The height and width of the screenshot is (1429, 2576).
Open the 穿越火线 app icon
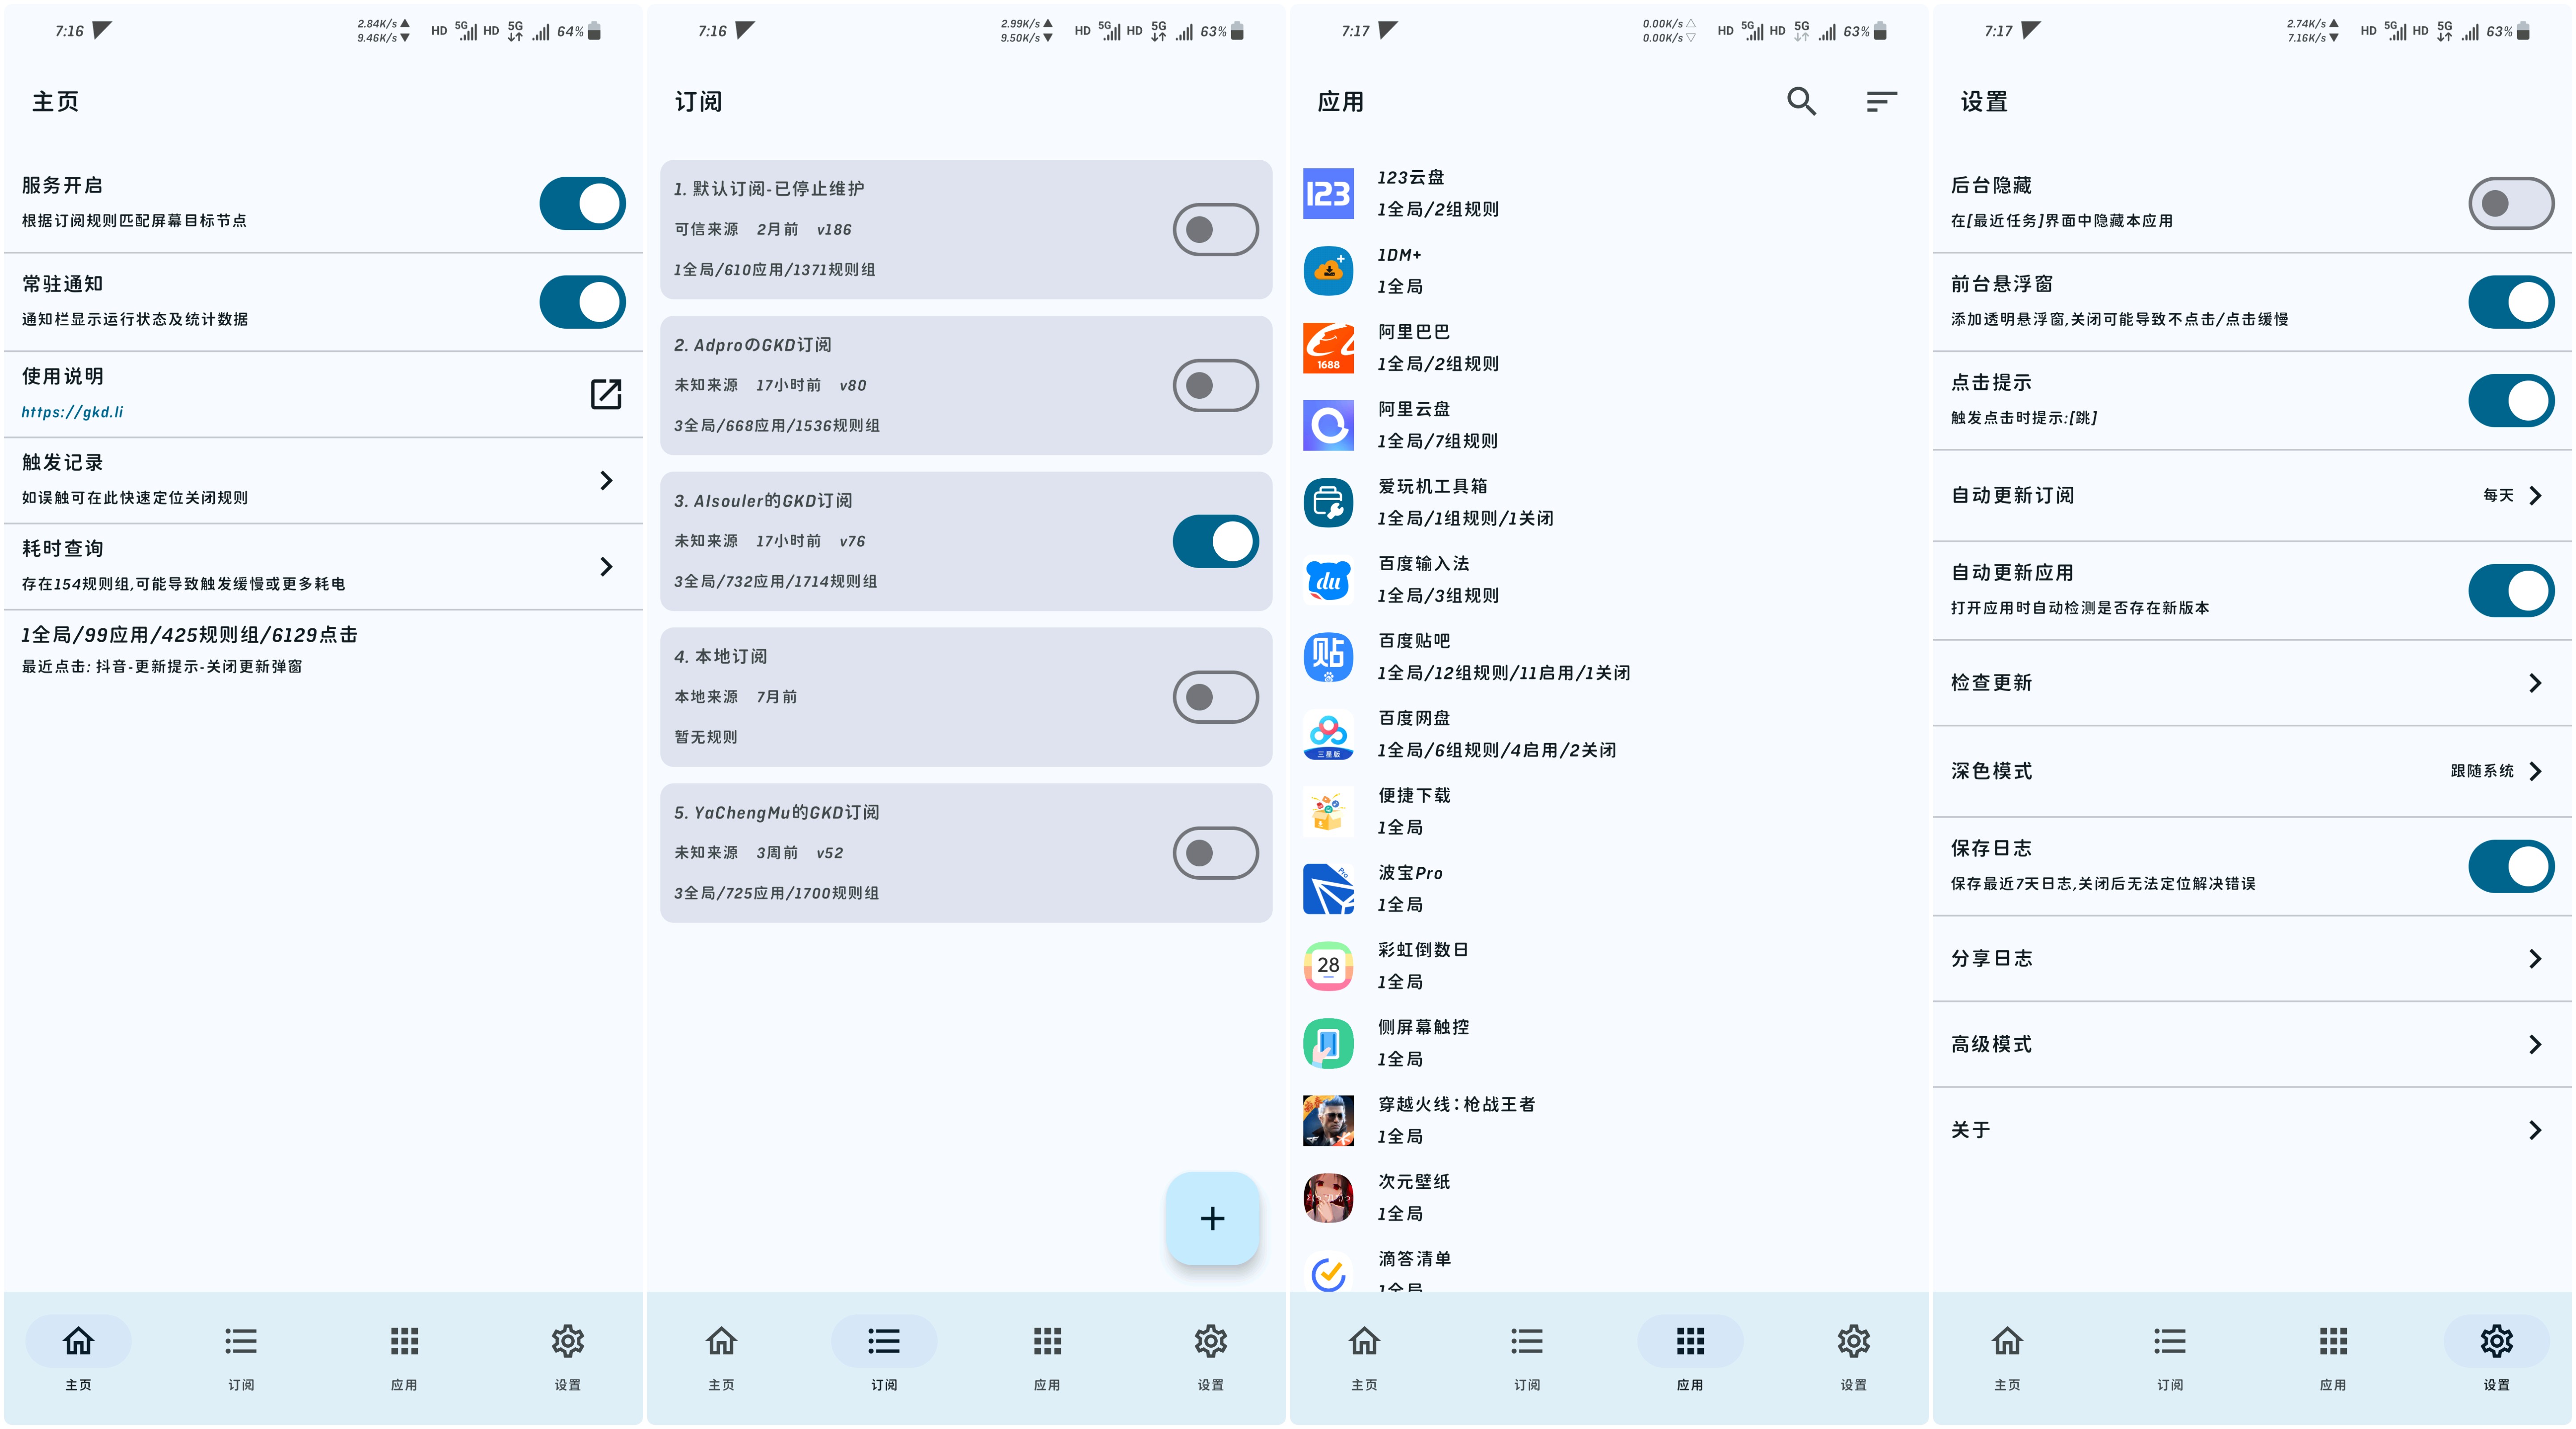click(1328, 1120)
